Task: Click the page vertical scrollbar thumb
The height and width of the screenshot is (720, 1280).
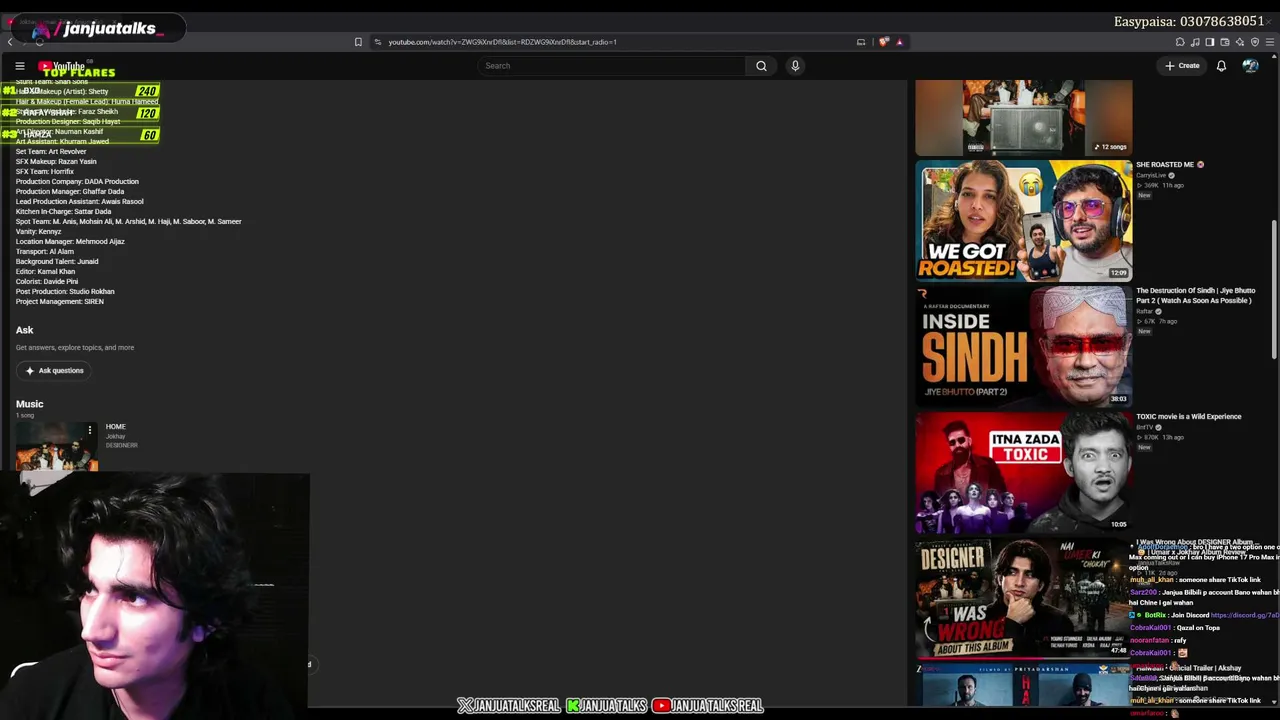Action: pyautogui.click(x=1275, y=290)
